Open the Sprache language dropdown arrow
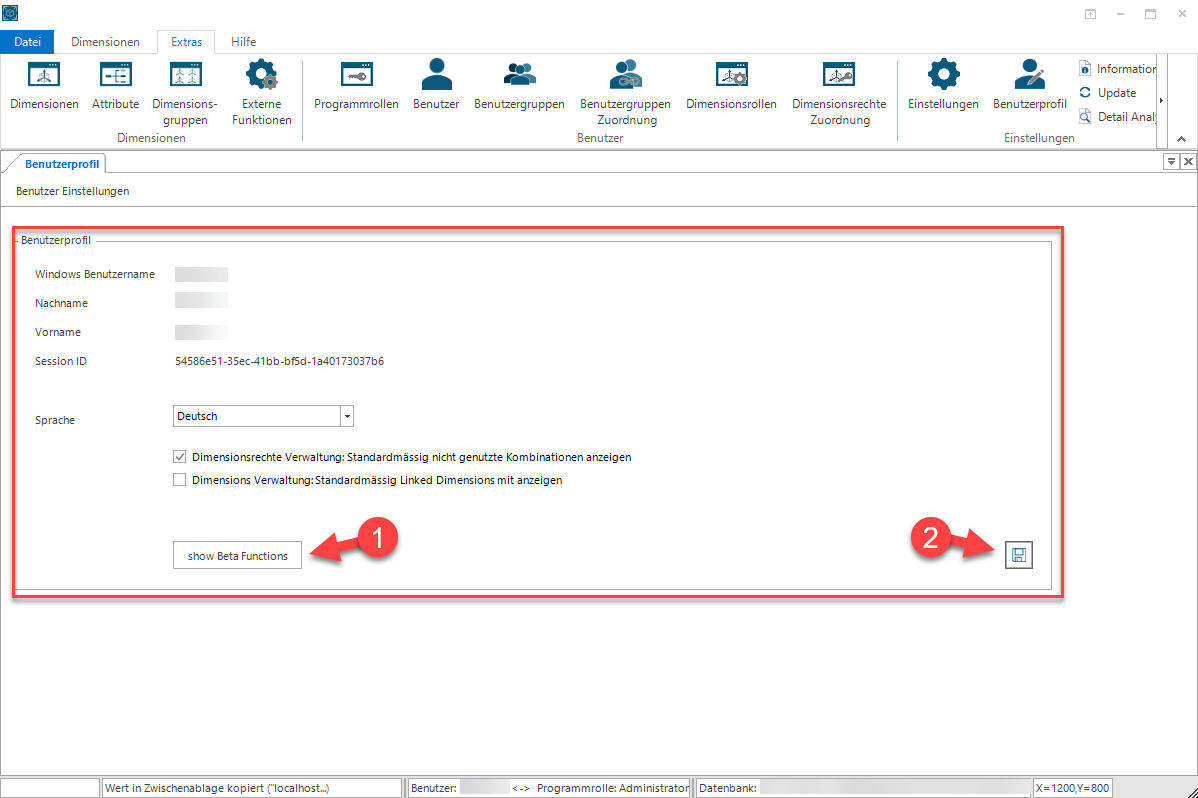The image size is (1198, 798). pyautogui.click(x=347, y=416)
